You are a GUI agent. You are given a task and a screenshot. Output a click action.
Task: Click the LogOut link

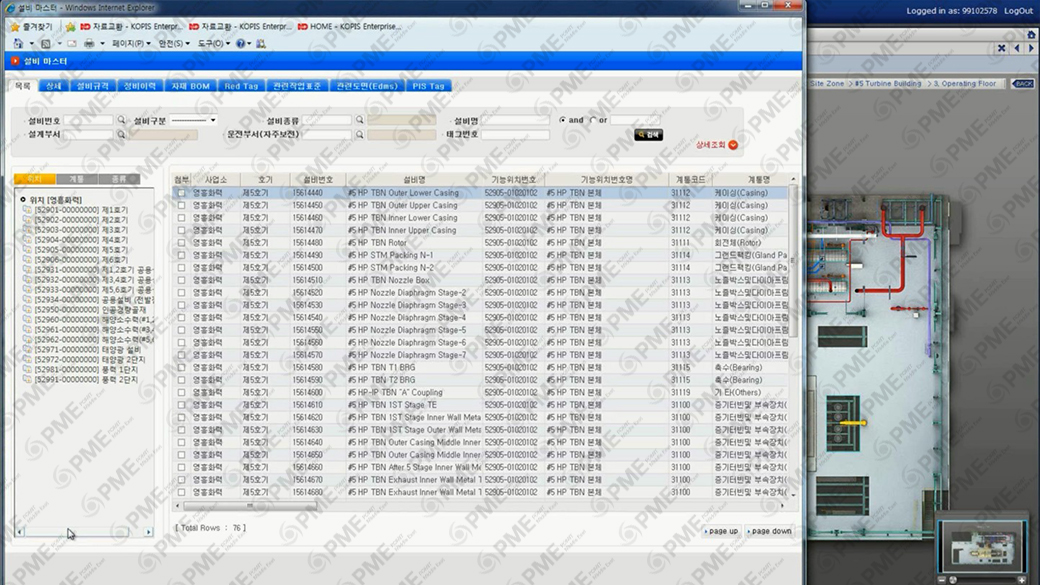(1018, 11)
